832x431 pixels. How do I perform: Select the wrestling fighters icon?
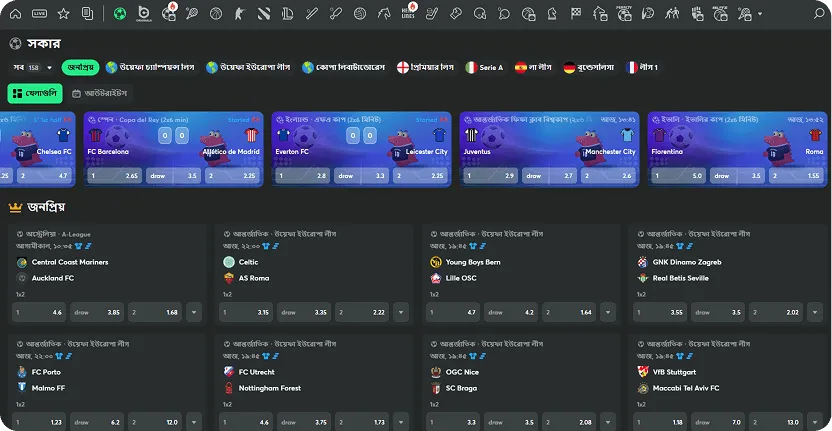(672, 14)
